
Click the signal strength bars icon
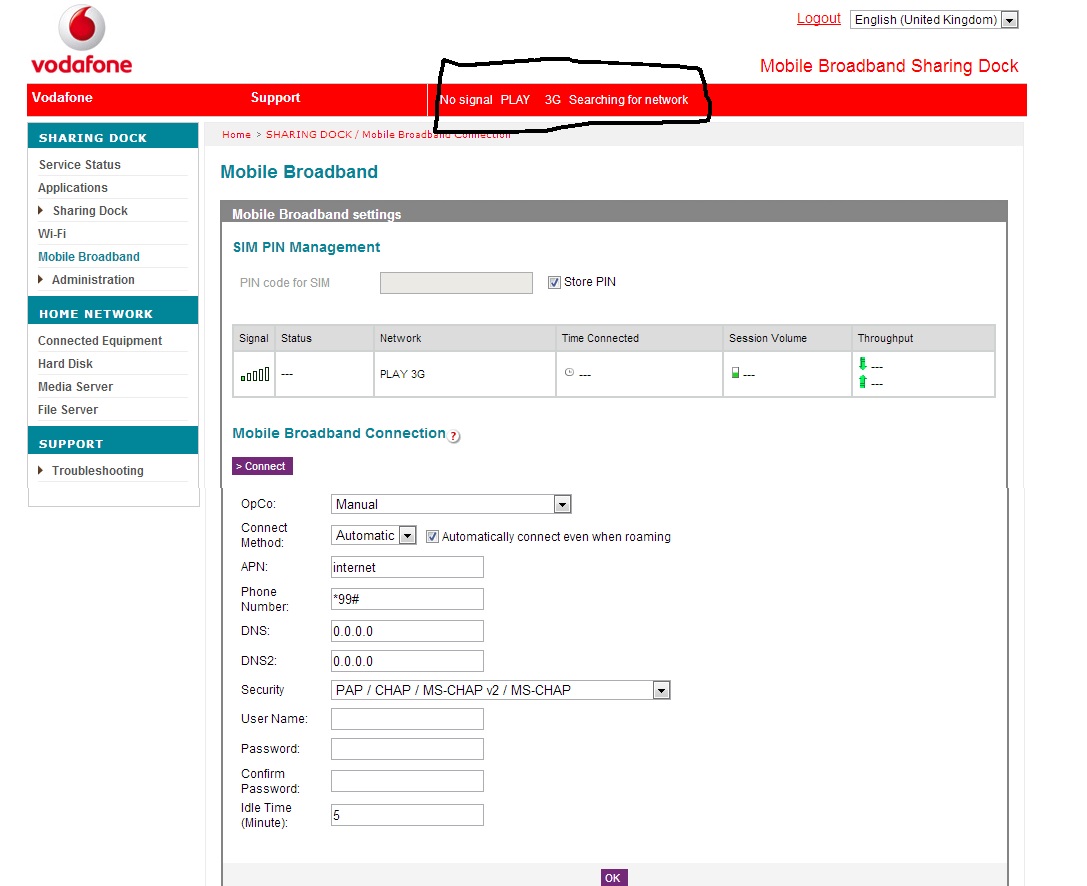tap(255, 374)
